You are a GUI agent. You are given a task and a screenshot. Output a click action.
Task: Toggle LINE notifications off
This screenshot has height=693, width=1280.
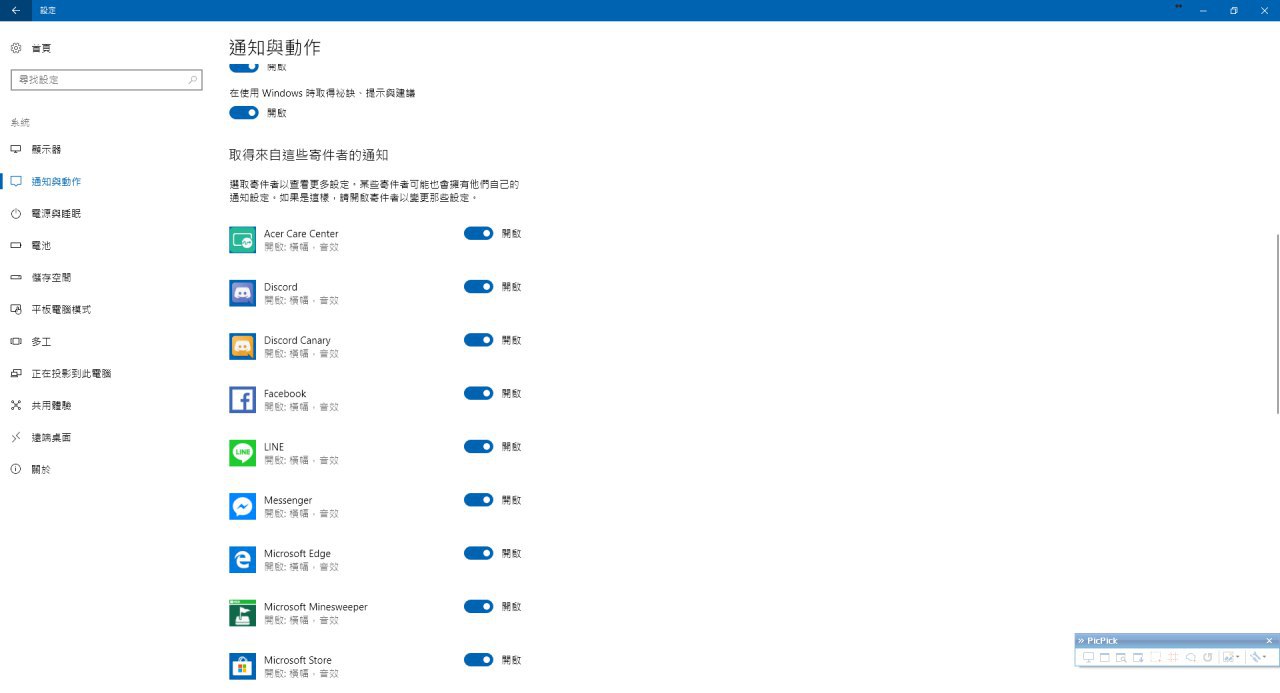[479, 446]
